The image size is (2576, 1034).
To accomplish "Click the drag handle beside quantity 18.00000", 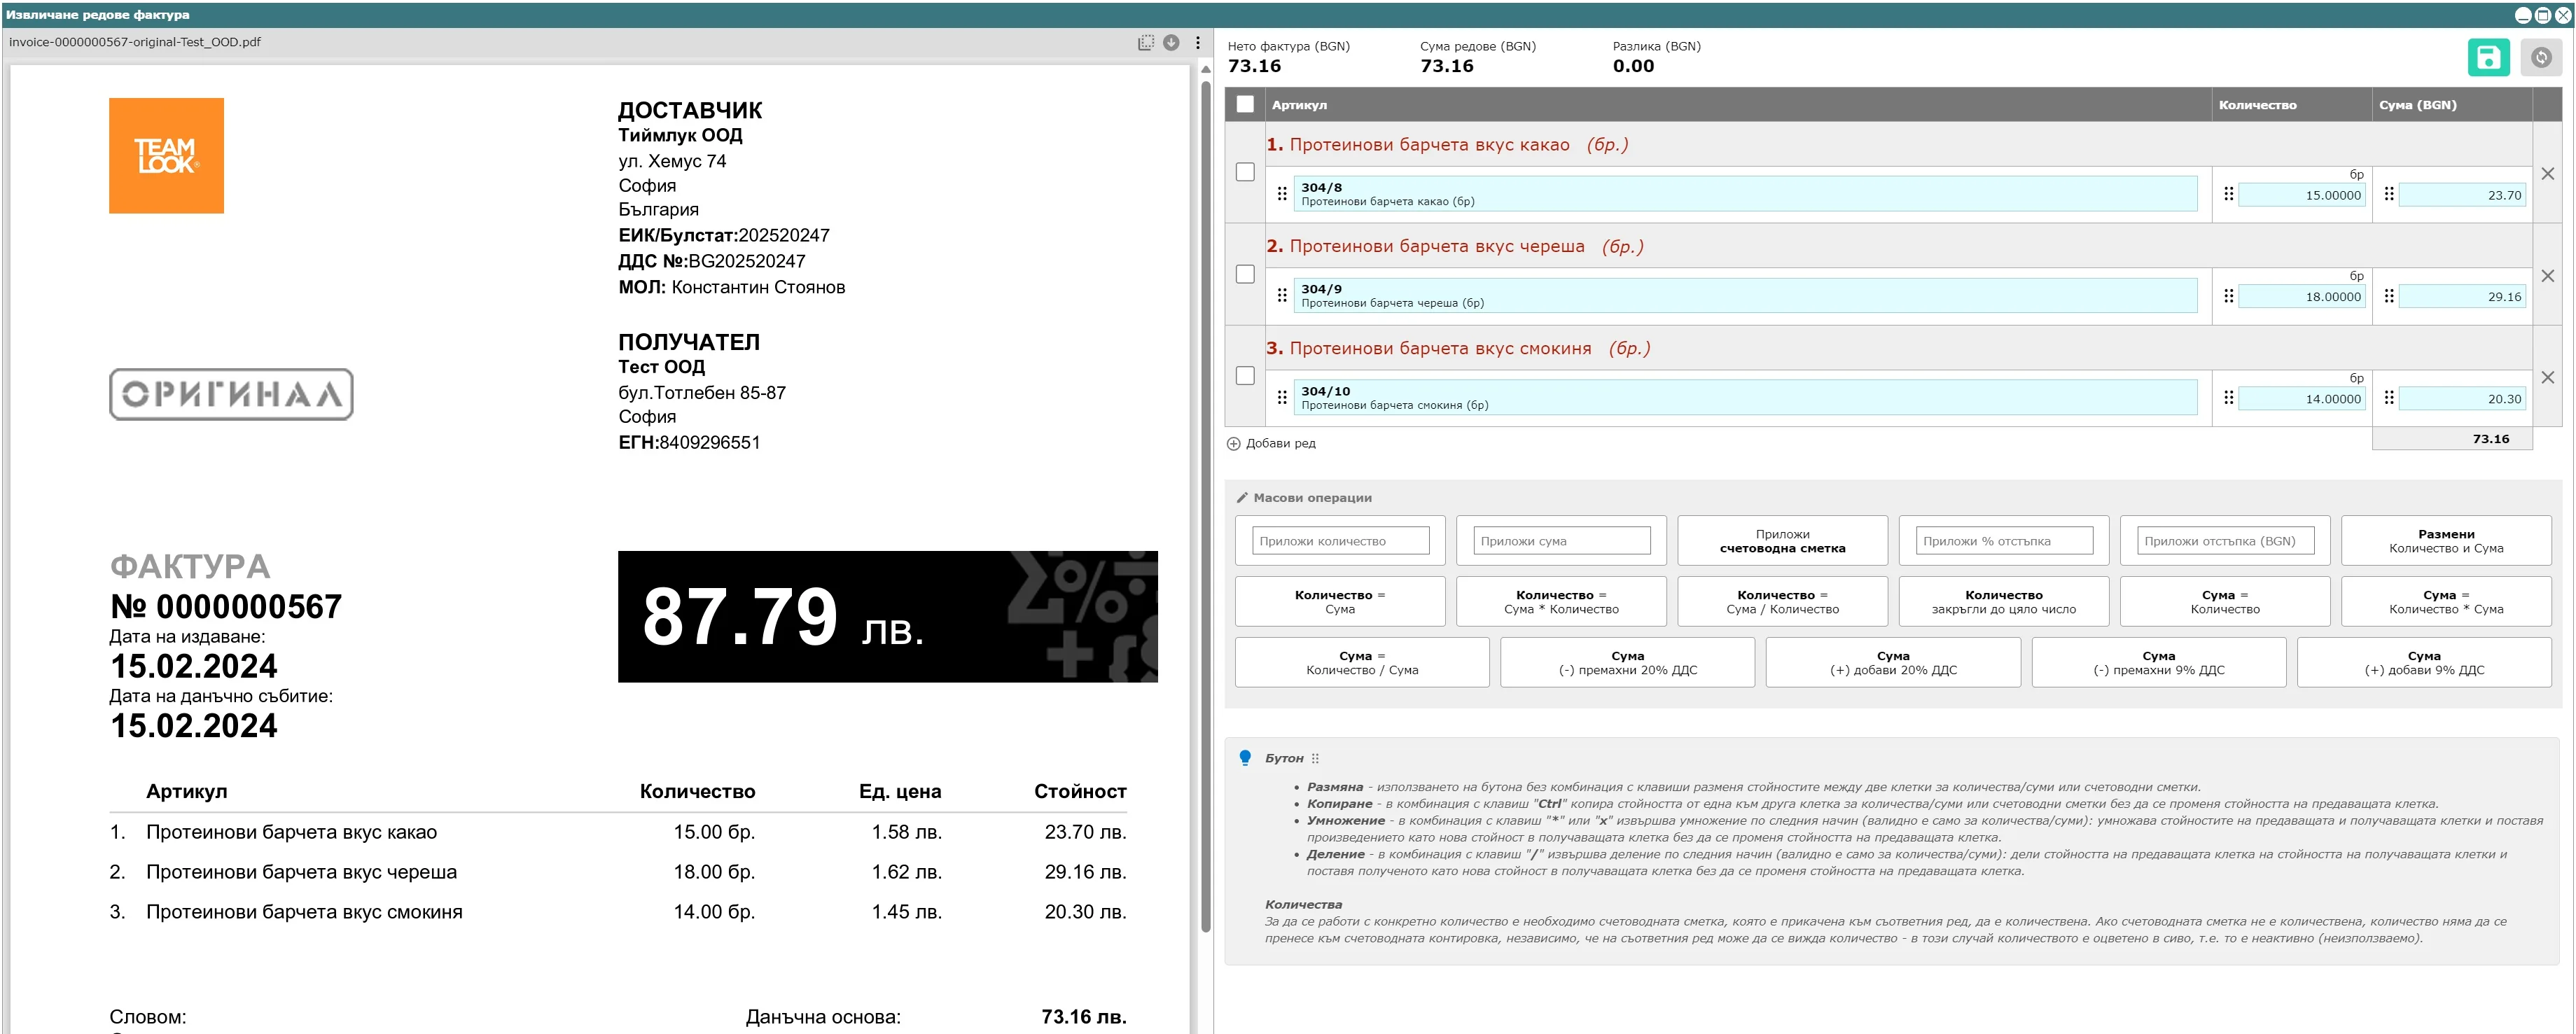I will coord(2228,296).
